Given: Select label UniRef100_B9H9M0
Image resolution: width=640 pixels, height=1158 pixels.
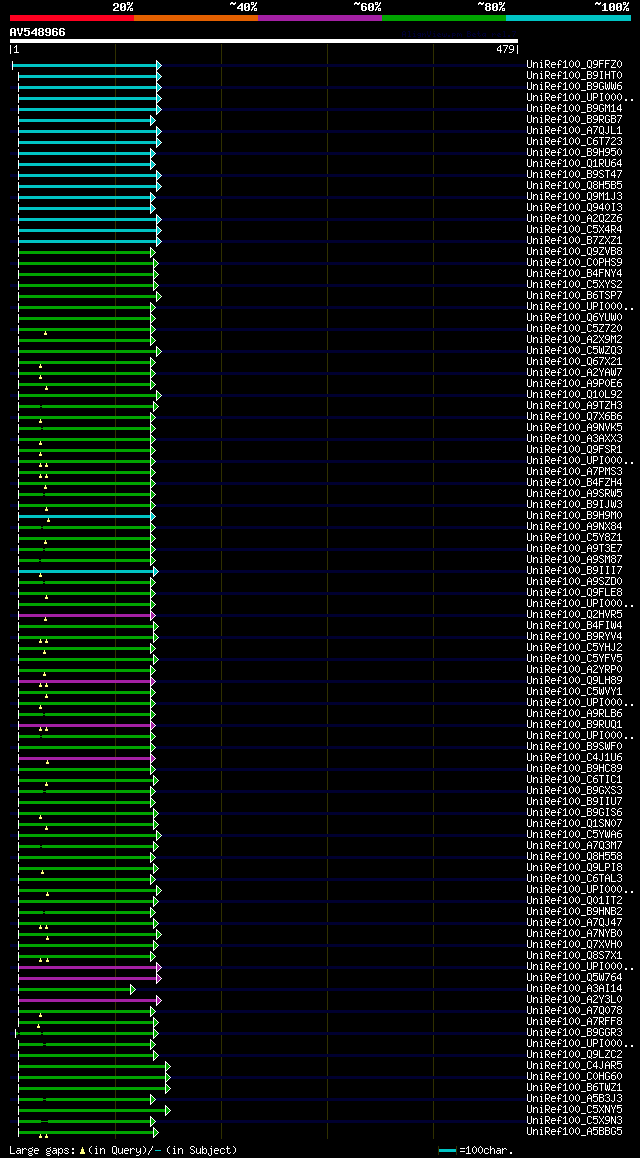Looking at the screenshot, I should 574,516.
